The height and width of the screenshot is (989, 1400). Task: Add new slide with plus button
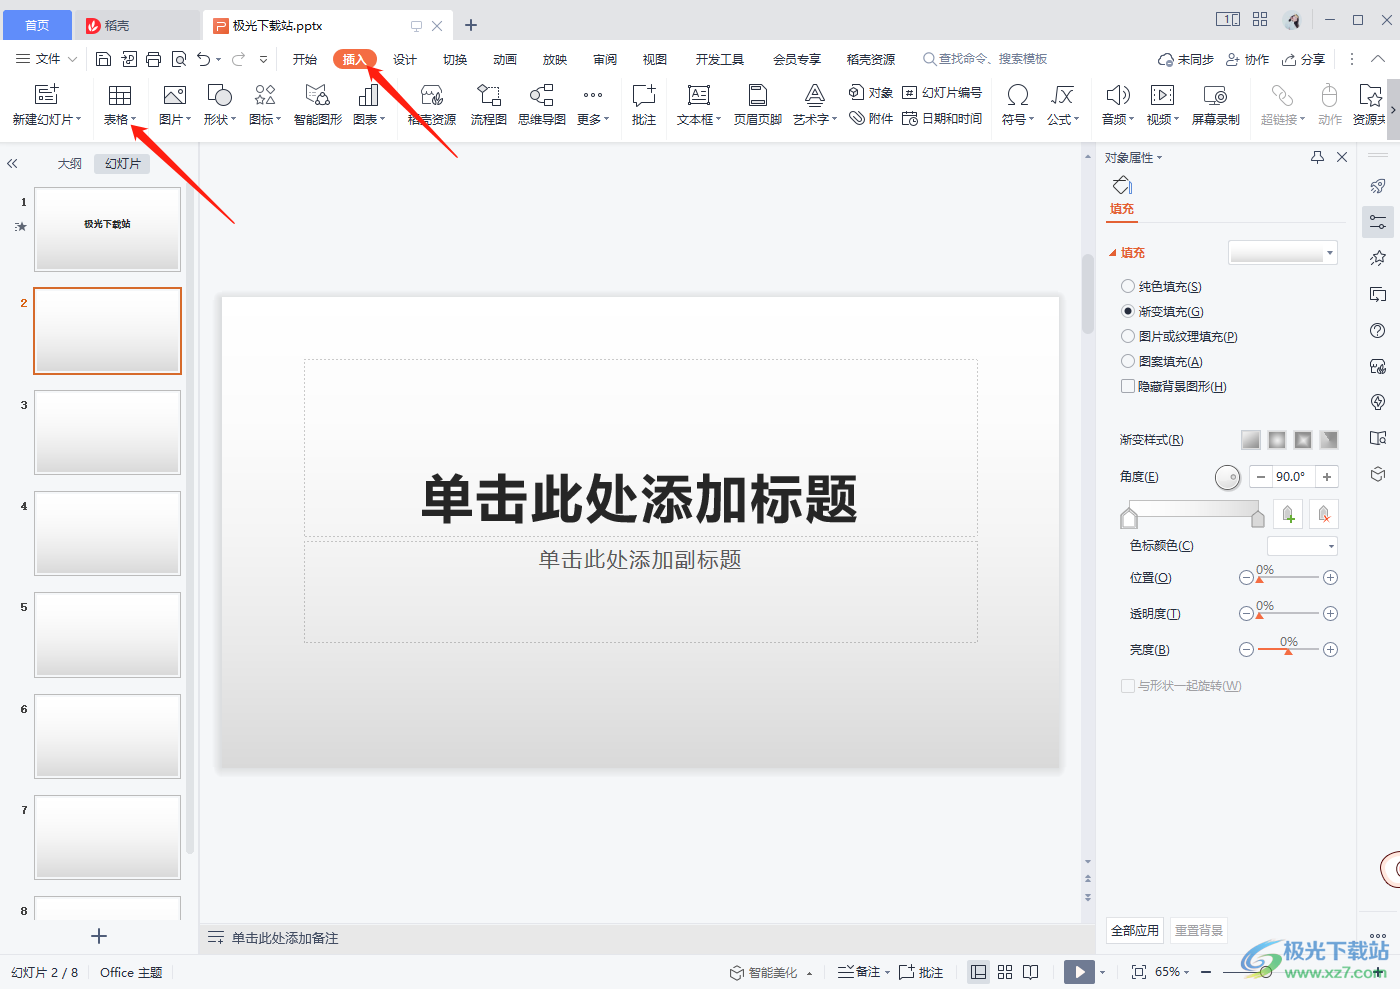point(98,936)
